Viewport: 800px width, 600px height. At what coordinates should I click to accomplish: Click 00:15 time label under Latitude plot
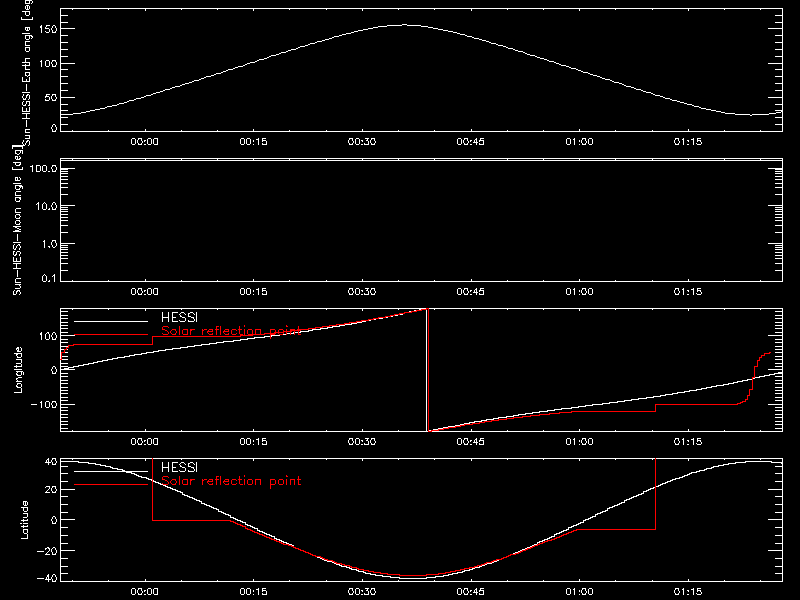(x=254, y=592)
